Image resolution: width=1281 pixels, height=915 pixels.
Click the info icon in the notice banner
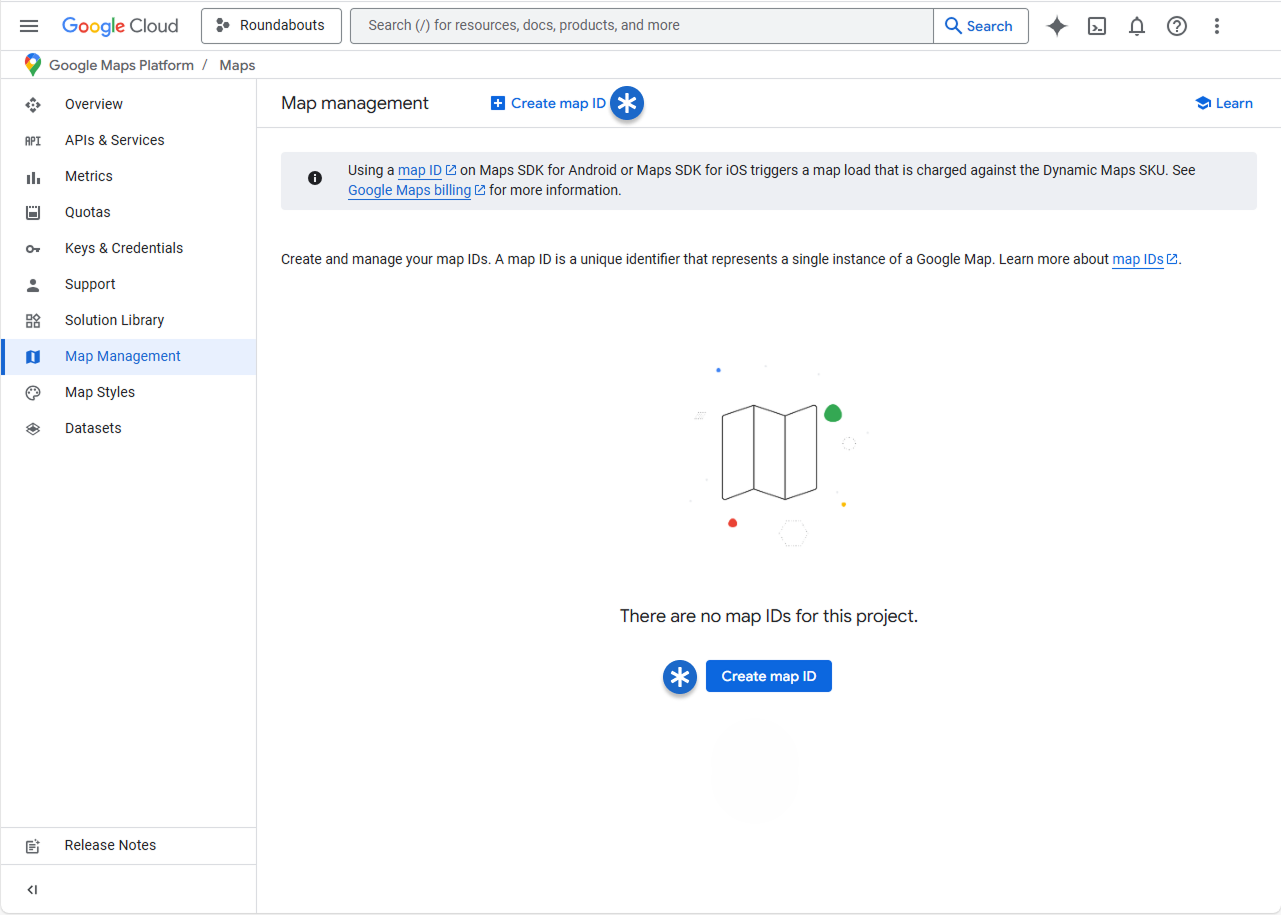(315, 178)
